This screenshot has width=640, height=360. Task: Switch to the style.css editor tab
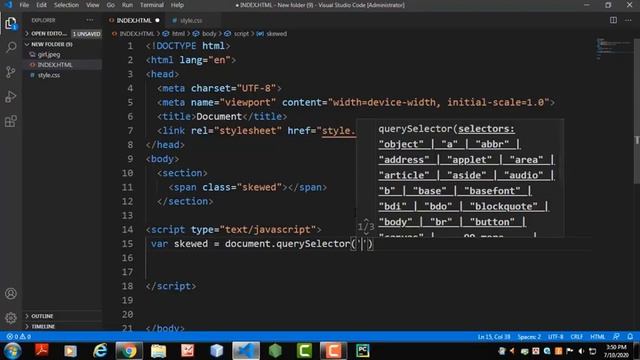click(x=191, y=20)
